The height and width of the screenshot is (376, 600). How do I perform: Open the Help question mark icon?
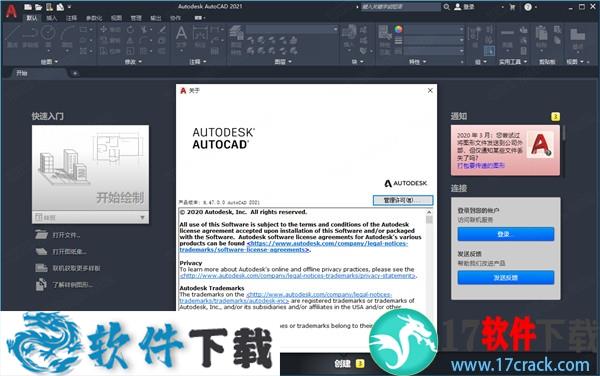click(528, 7)
